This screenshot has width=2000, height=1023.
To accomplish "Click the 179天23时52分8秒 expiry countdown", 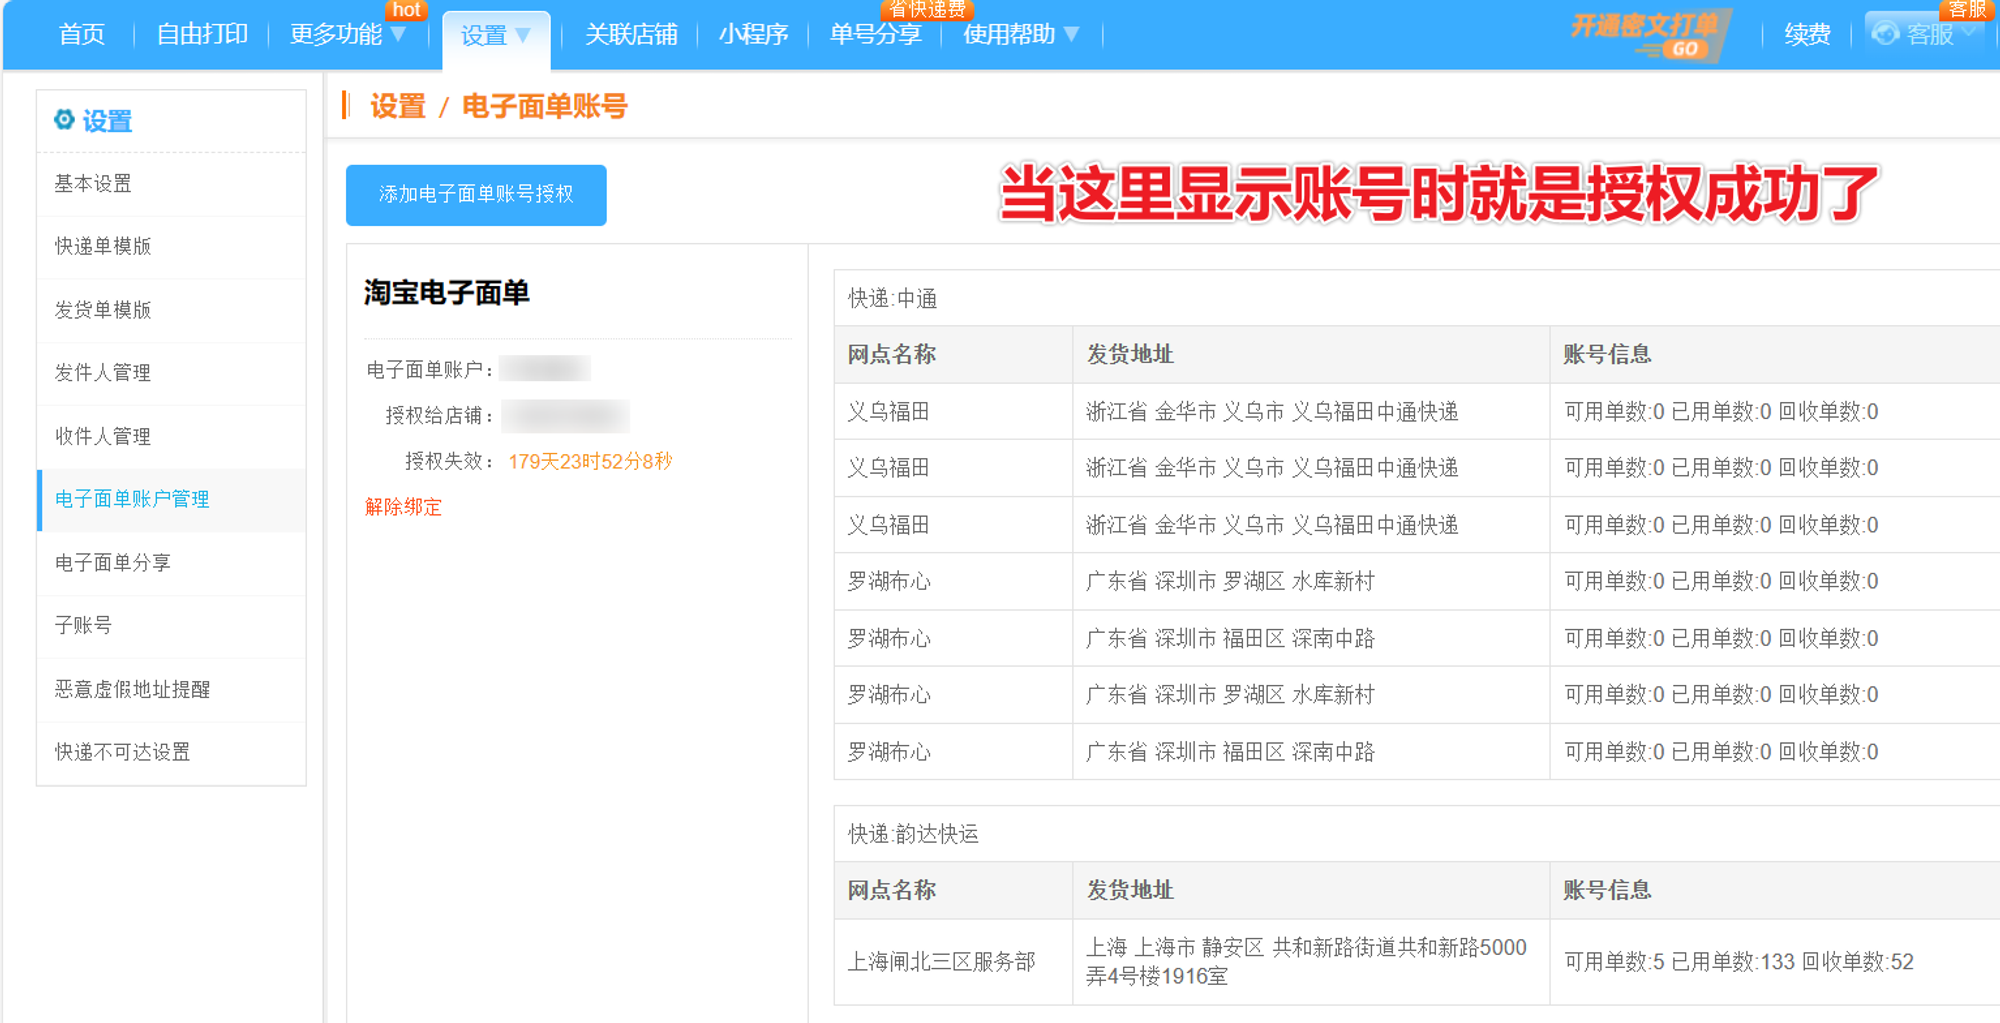I will click(x=590, y=461).
